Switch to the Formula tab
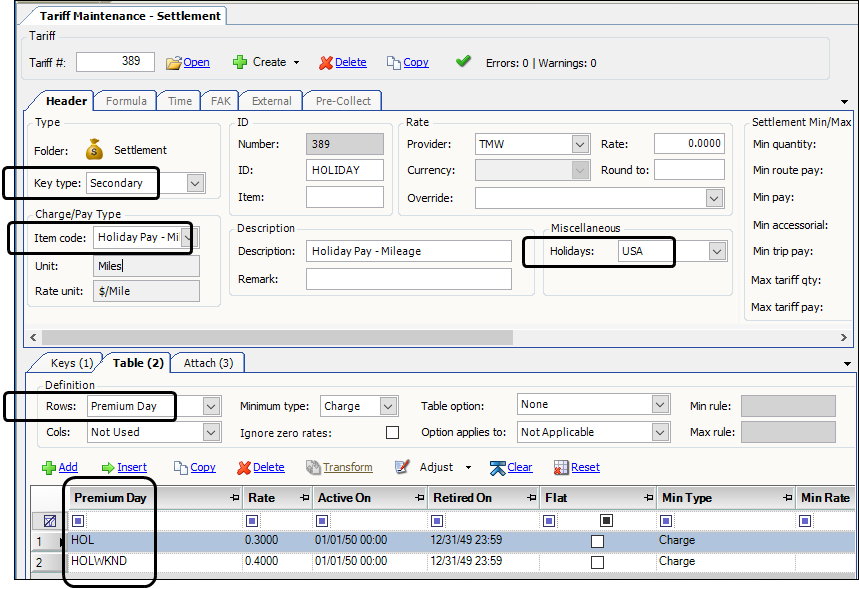The width and height of the screenshot is (859, 589). coord(126,101)
